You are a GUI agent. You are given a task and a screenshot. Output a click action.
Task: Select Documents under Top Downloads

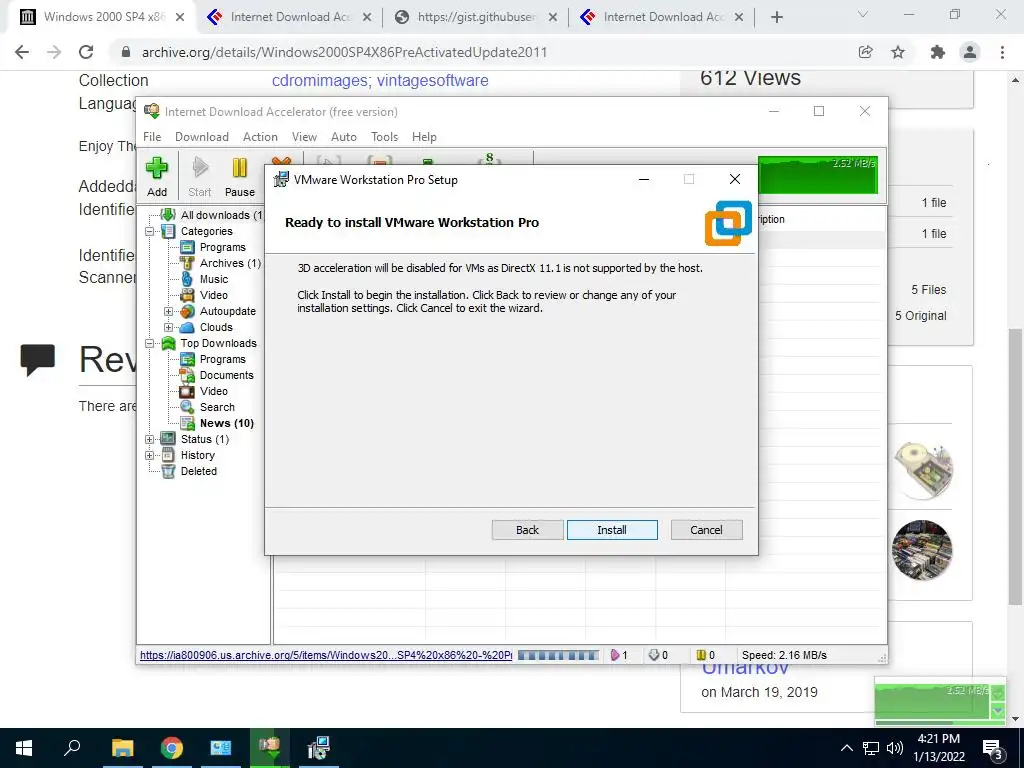click(x=227, y=375)
